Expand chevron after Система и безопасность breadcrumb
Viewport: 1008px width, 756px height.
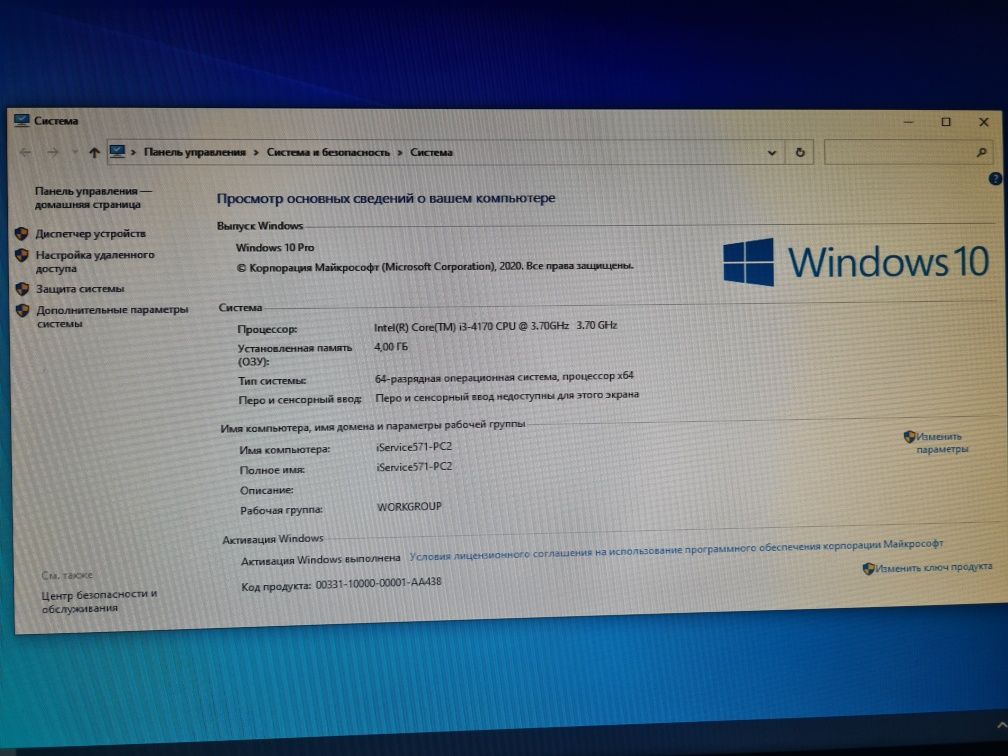tap(399, 152)
